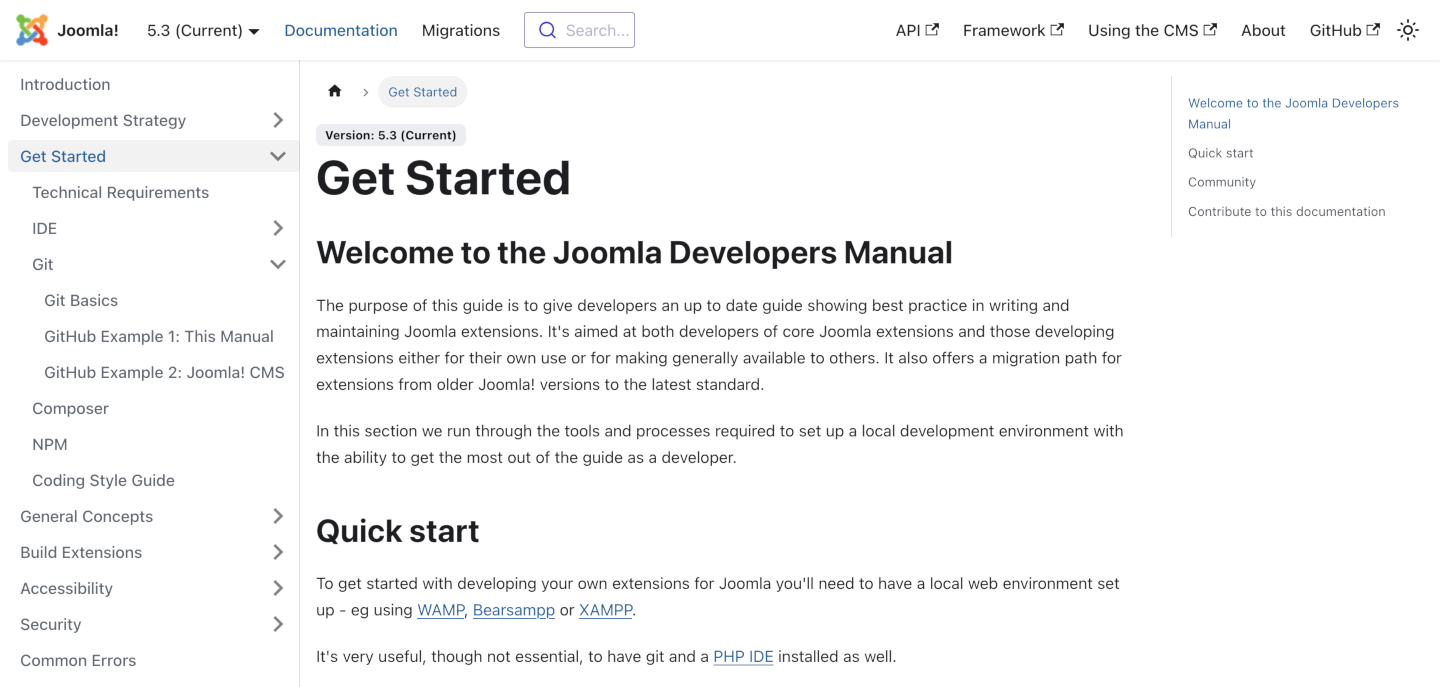Screen dimensions: 1440x687
Task: Open Technical Requirements sidebar page
Action: [120, 192]
